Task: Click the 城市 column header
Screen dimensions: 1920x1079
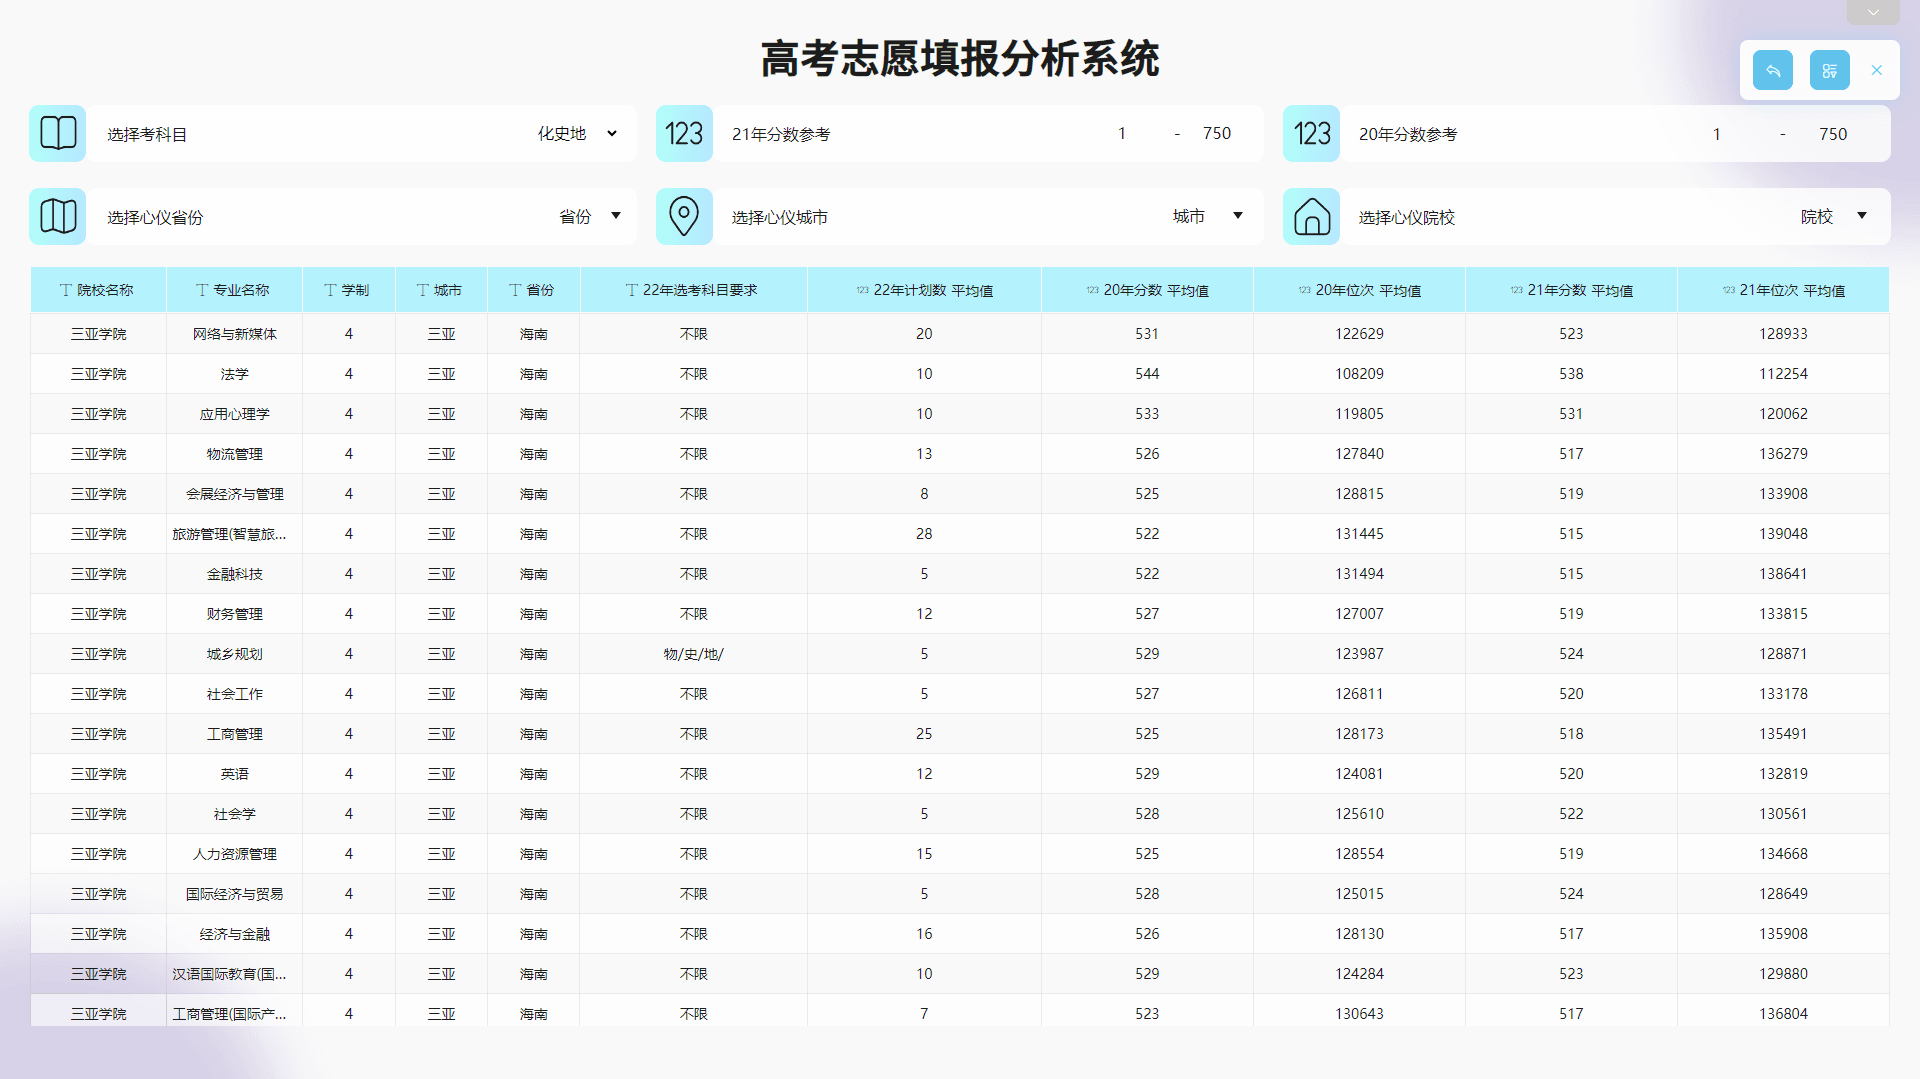Action: tap(441, 290)
